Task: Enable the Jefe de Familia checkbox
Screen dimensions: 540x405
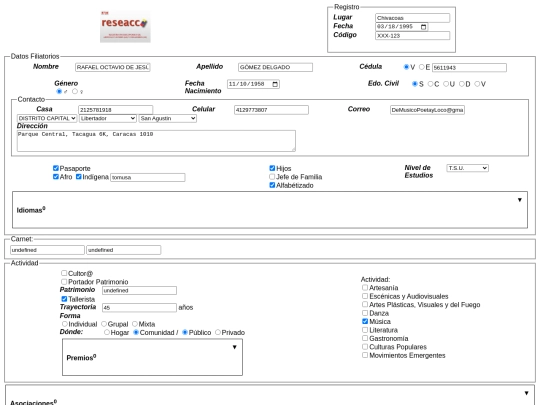Action: pos(272,177)
